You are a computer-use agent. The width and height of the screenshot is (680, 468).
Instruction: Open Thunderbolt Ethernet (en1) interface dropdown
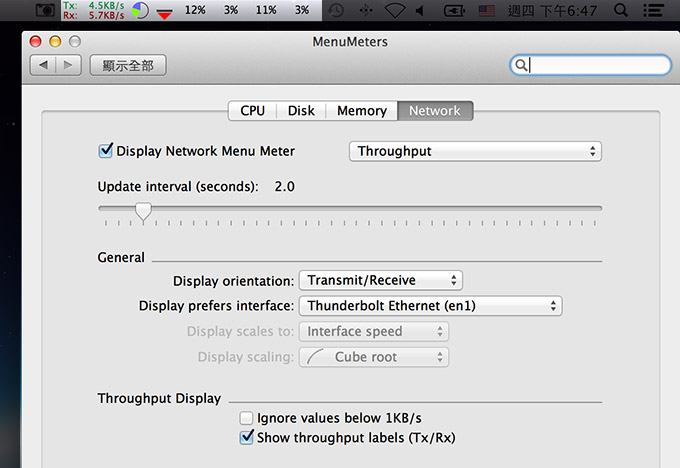[x=431, y=306]
